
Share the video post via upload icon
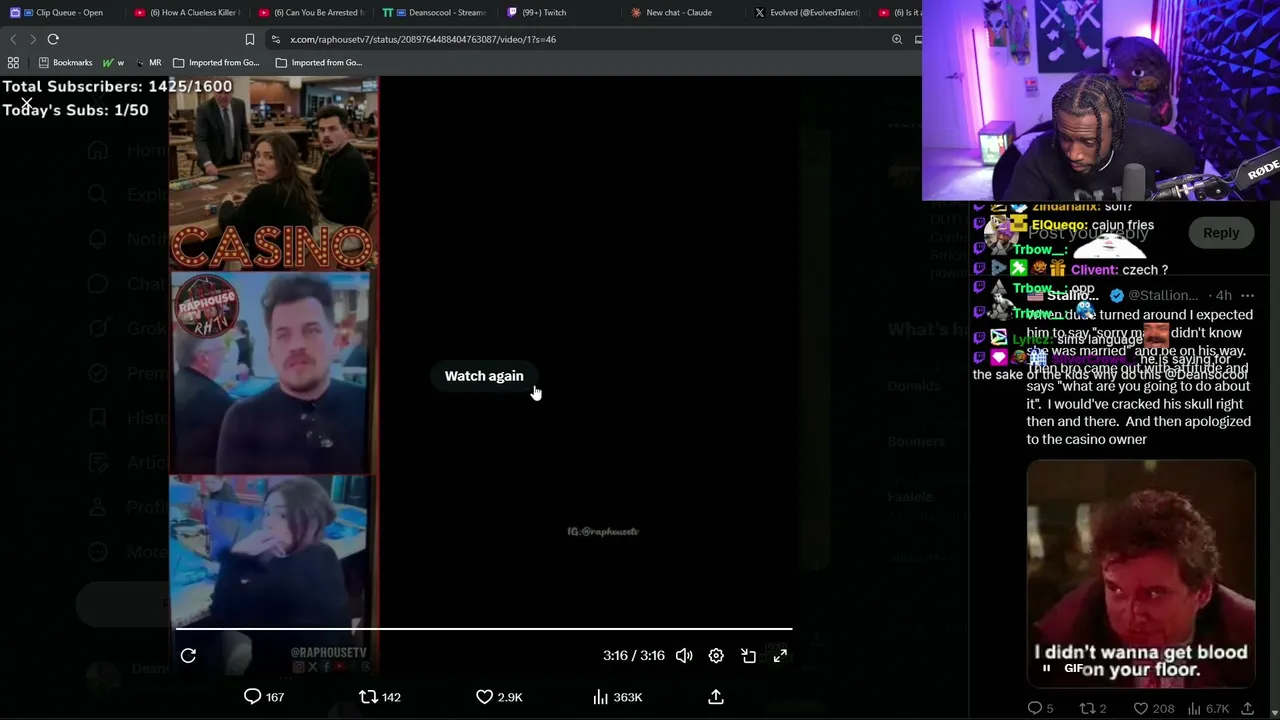(716, 697)
